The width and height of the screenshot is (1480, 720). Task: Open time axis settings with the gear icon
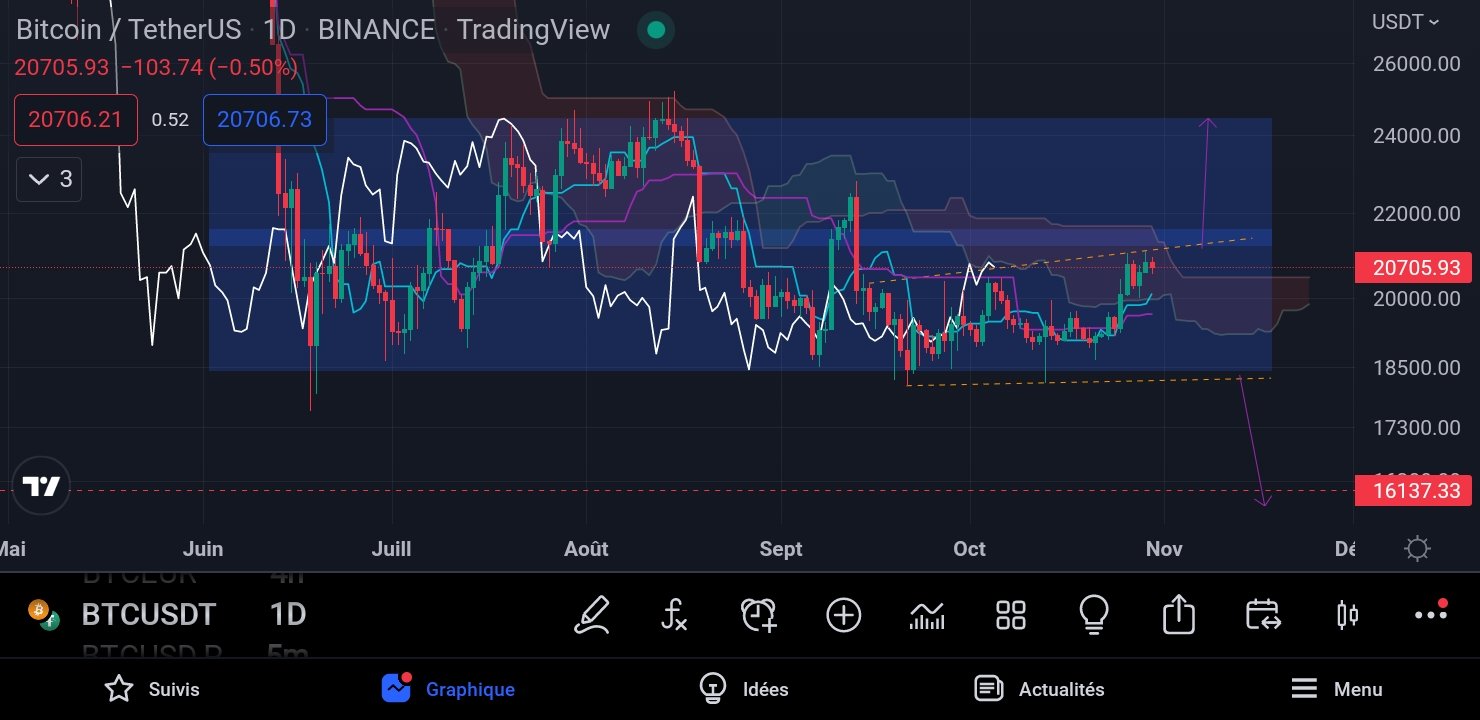point(1416,548)
